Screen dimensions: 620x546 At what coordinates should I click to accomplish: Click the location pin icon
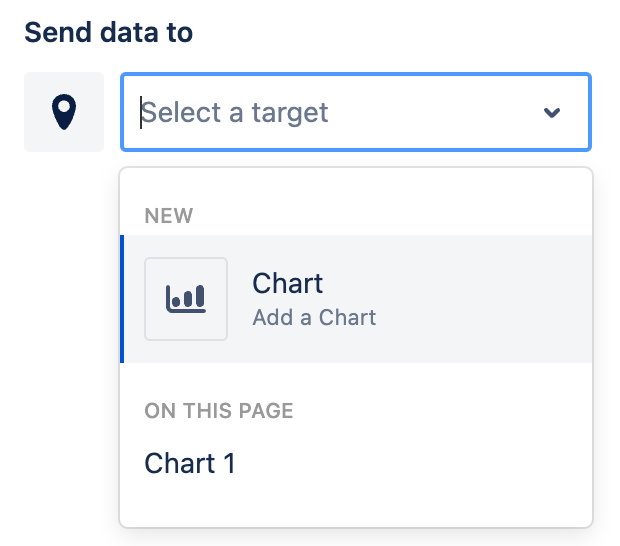[x=64, y=112]
